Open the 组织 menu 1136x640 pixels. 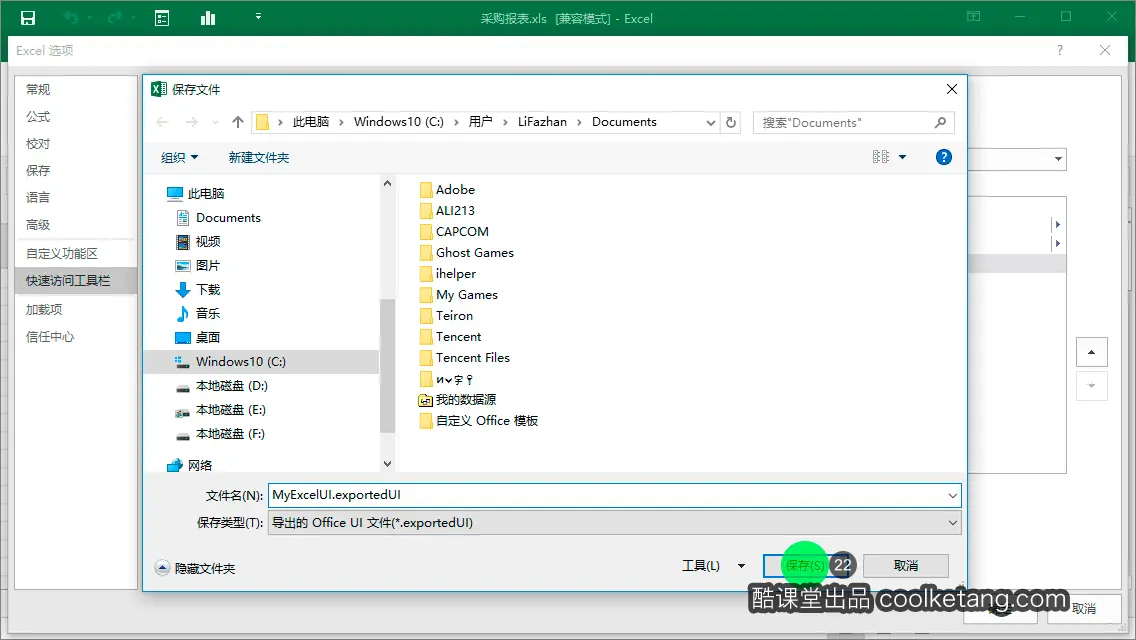click(x=179, y=157)
